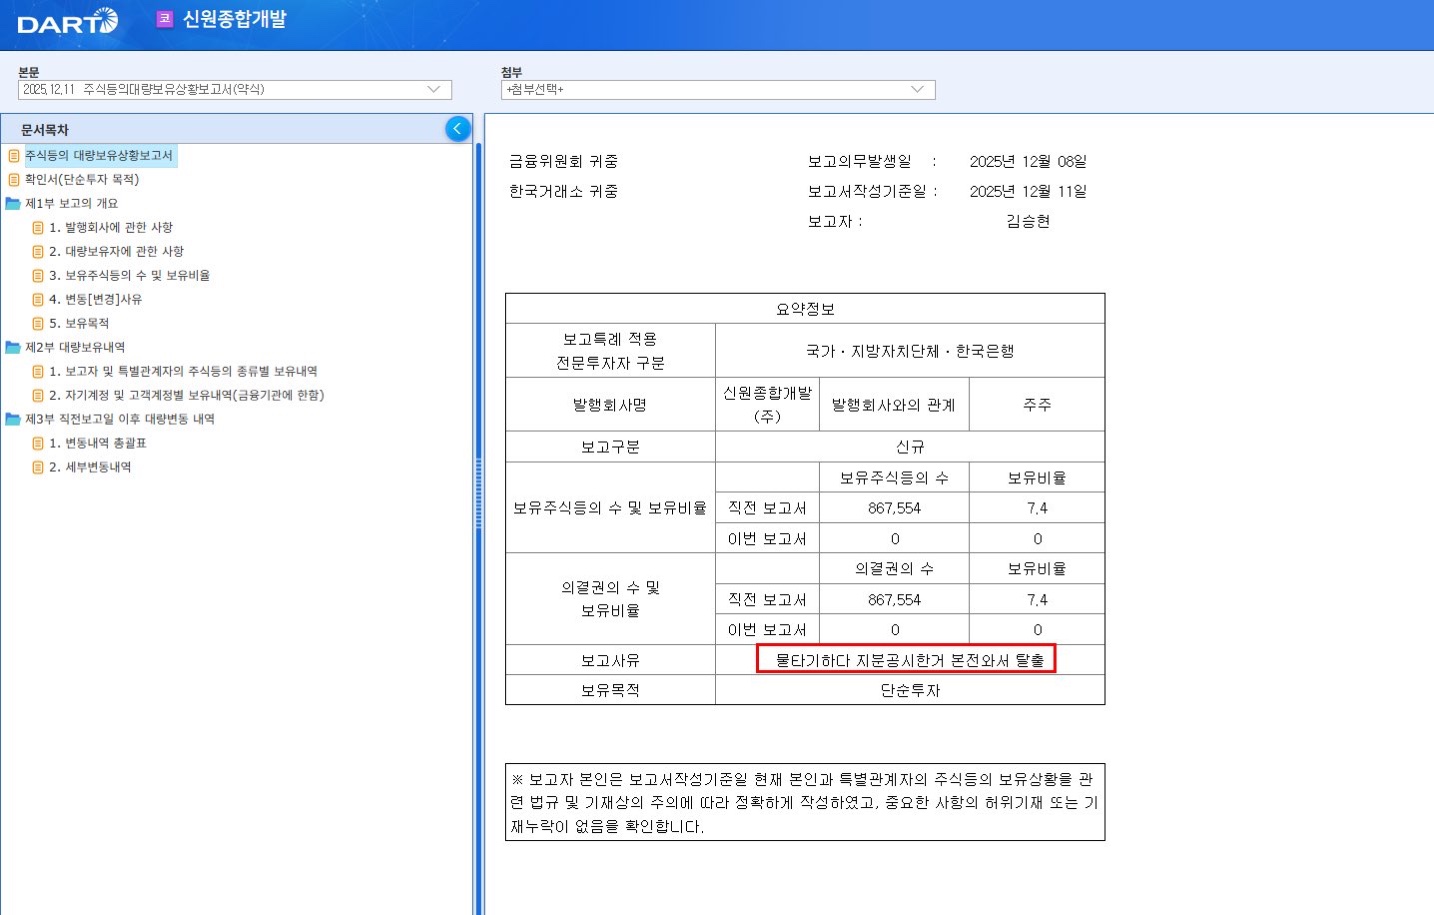Select 2. 대량보유자에 관한 사항 entry
The width and height of the screenshot is (1434, 915).
pos(116,251)
